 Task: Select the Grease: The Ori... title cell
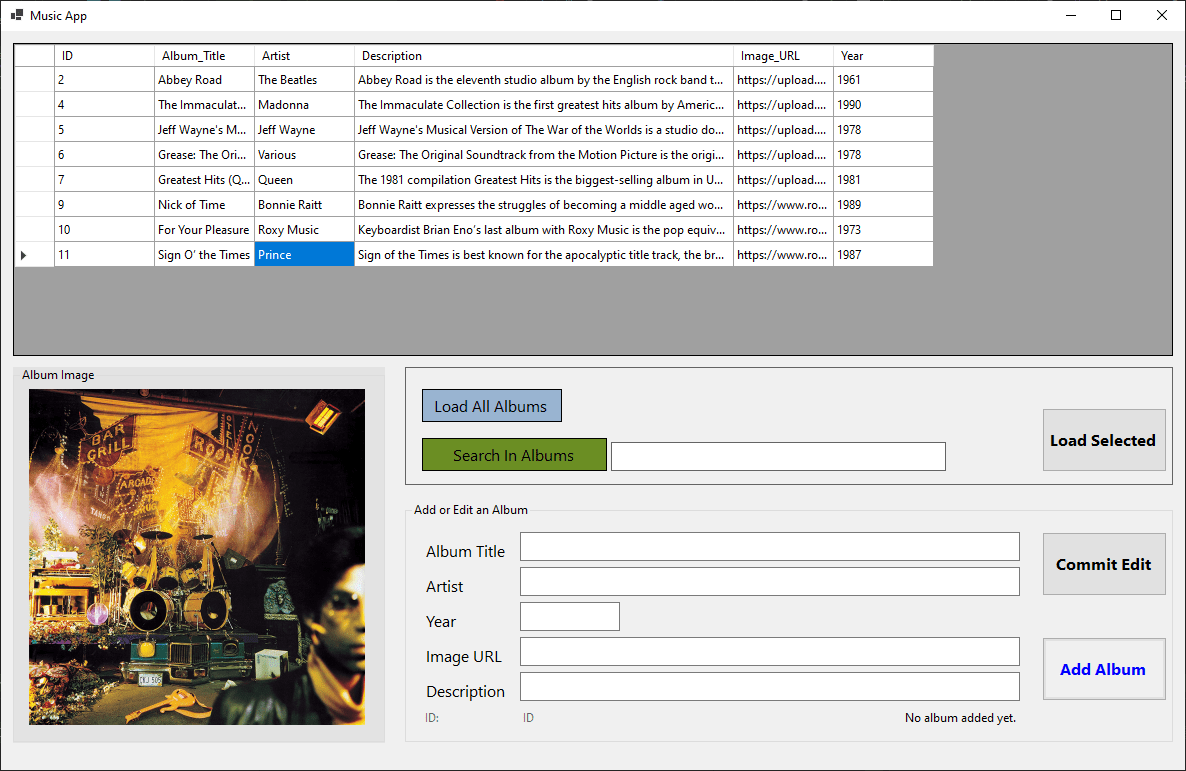click(x=204, y=154)
